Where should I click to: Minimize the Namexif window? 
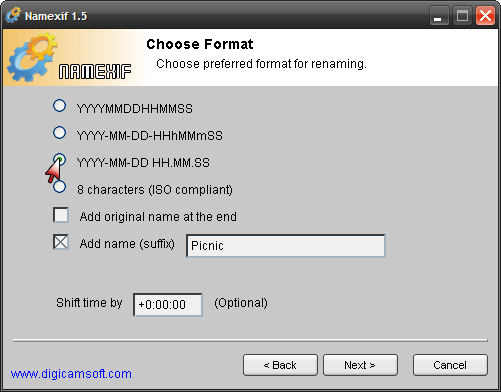point(439,16)
